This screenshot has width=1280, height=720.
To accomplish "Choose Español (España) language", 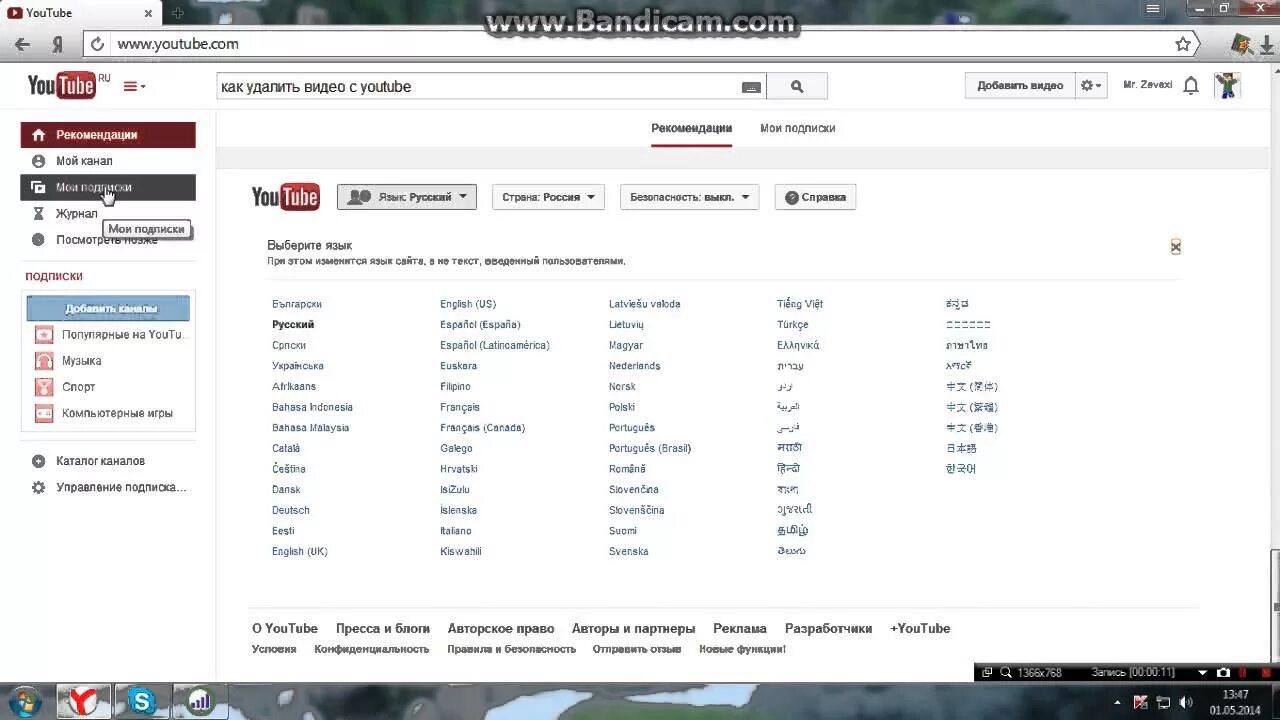I will [480, 325].
